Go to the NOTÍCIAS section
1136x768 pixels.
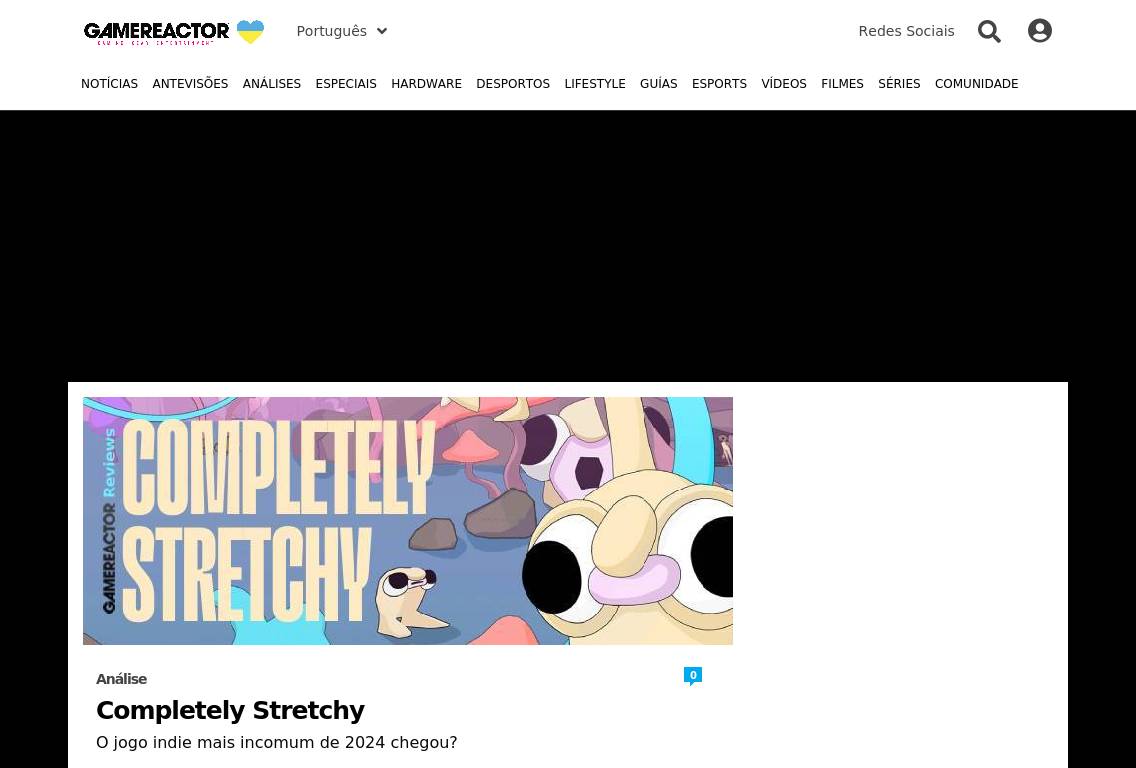pyautogui.click(x=109, y=84)
